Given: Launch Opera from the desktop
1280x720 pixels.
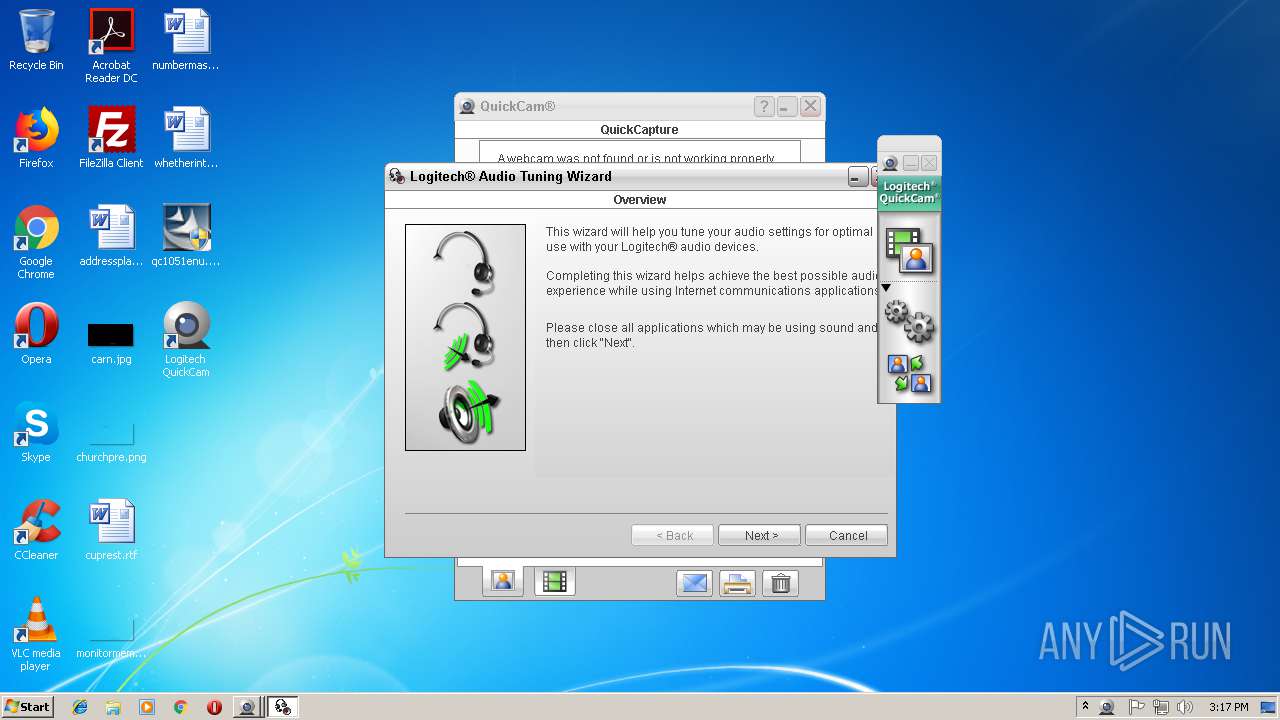Looking at the screenshot, I should pos(36,334).
